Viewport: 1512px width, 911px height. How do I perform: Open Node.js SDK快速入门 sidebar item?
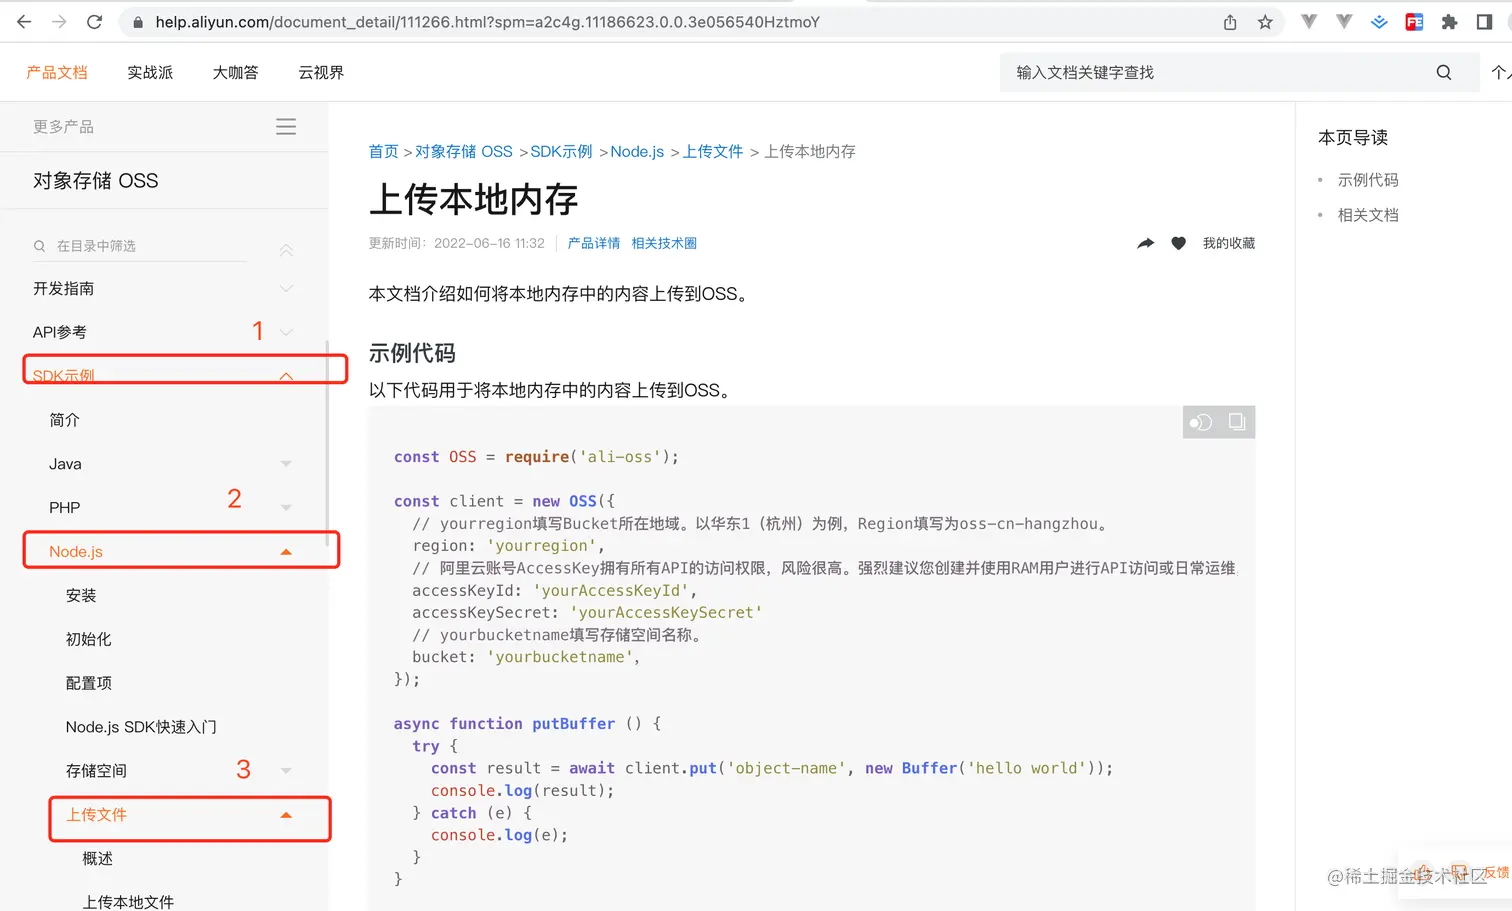point(141,727)
